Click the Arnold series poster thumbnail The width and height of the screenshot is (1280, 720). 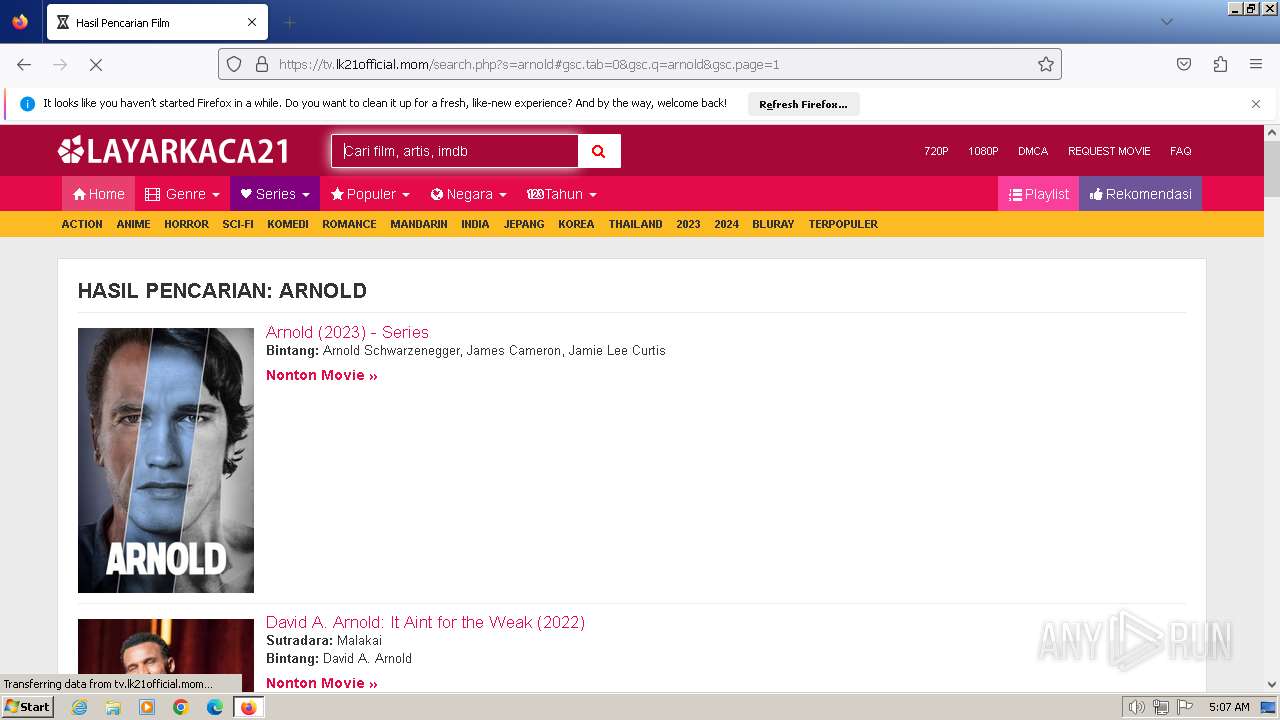click(x=166, y=460)
